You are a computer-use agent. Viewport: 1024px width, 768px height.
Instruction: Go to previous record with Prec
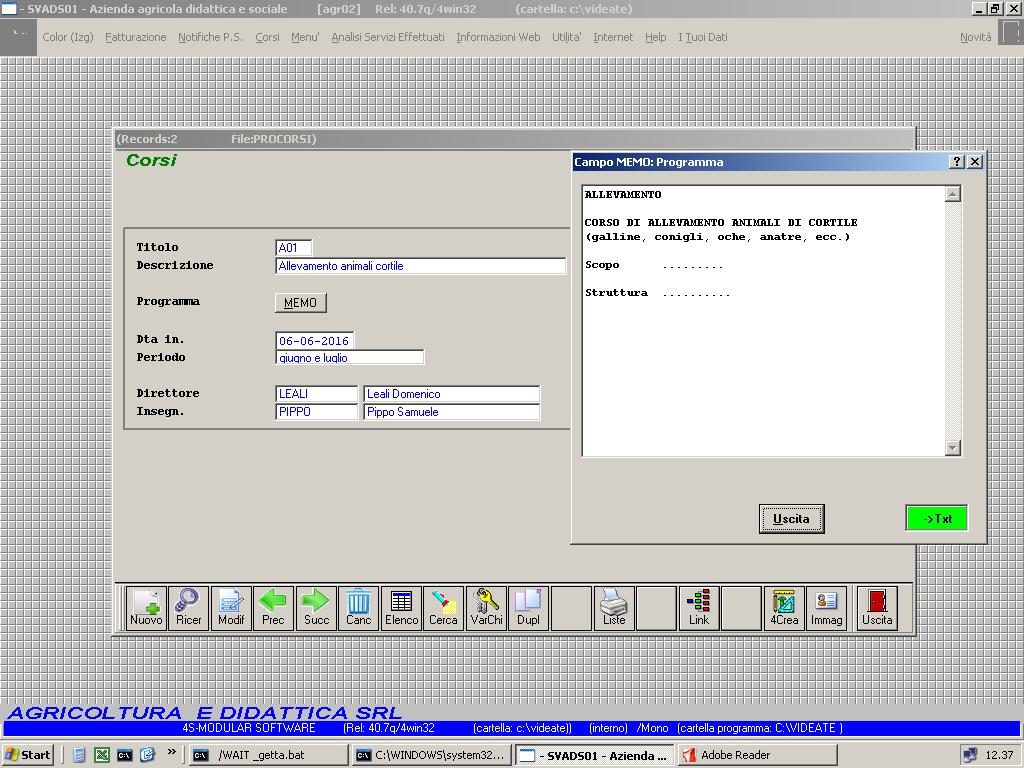(x=274, y=608)
